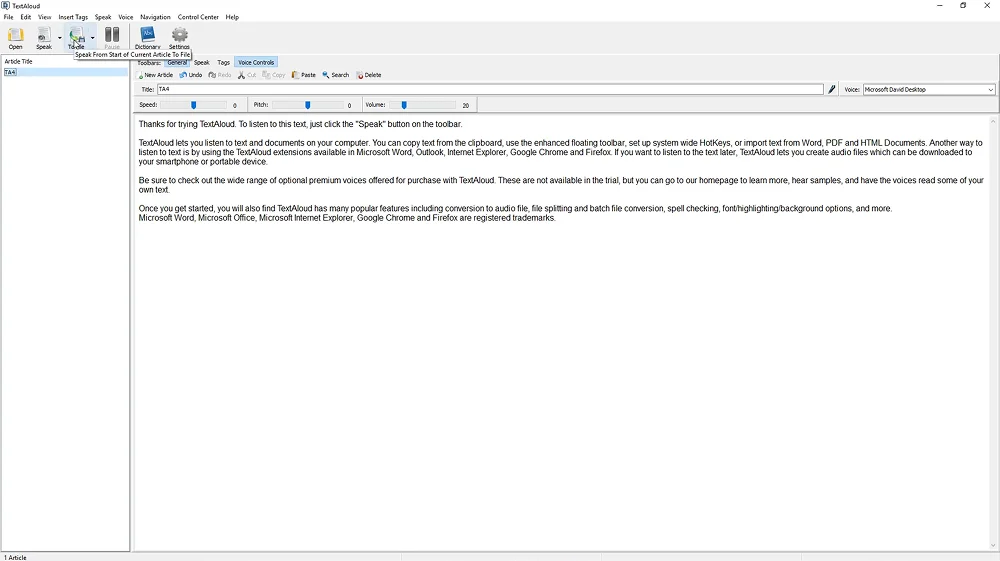1000x561 pixels.
Task: Click the To File speak icon
Action: [76, 37]
